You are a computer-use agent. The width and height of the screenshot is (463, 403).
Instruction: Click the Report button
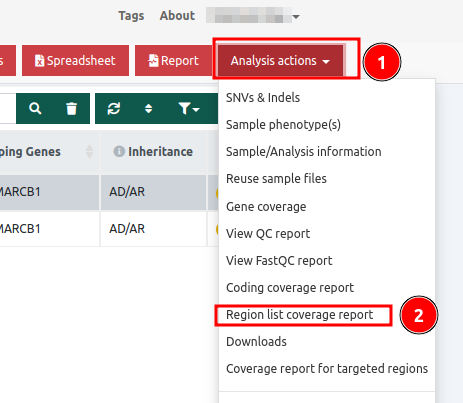(173, 61)
